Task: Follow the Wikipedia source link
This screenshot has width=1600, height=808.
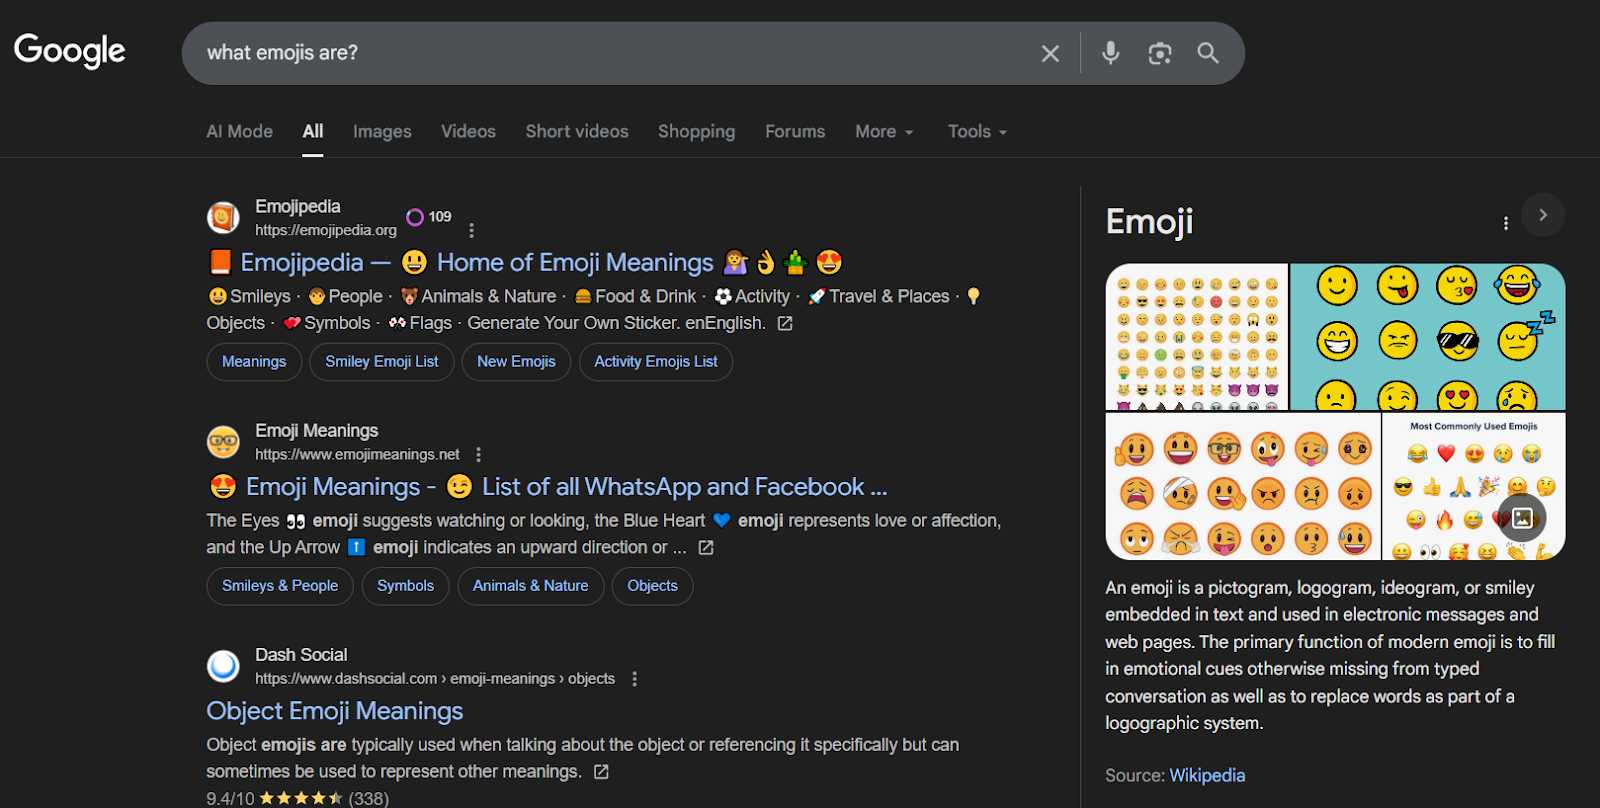Action: [x=1207, y=775]
